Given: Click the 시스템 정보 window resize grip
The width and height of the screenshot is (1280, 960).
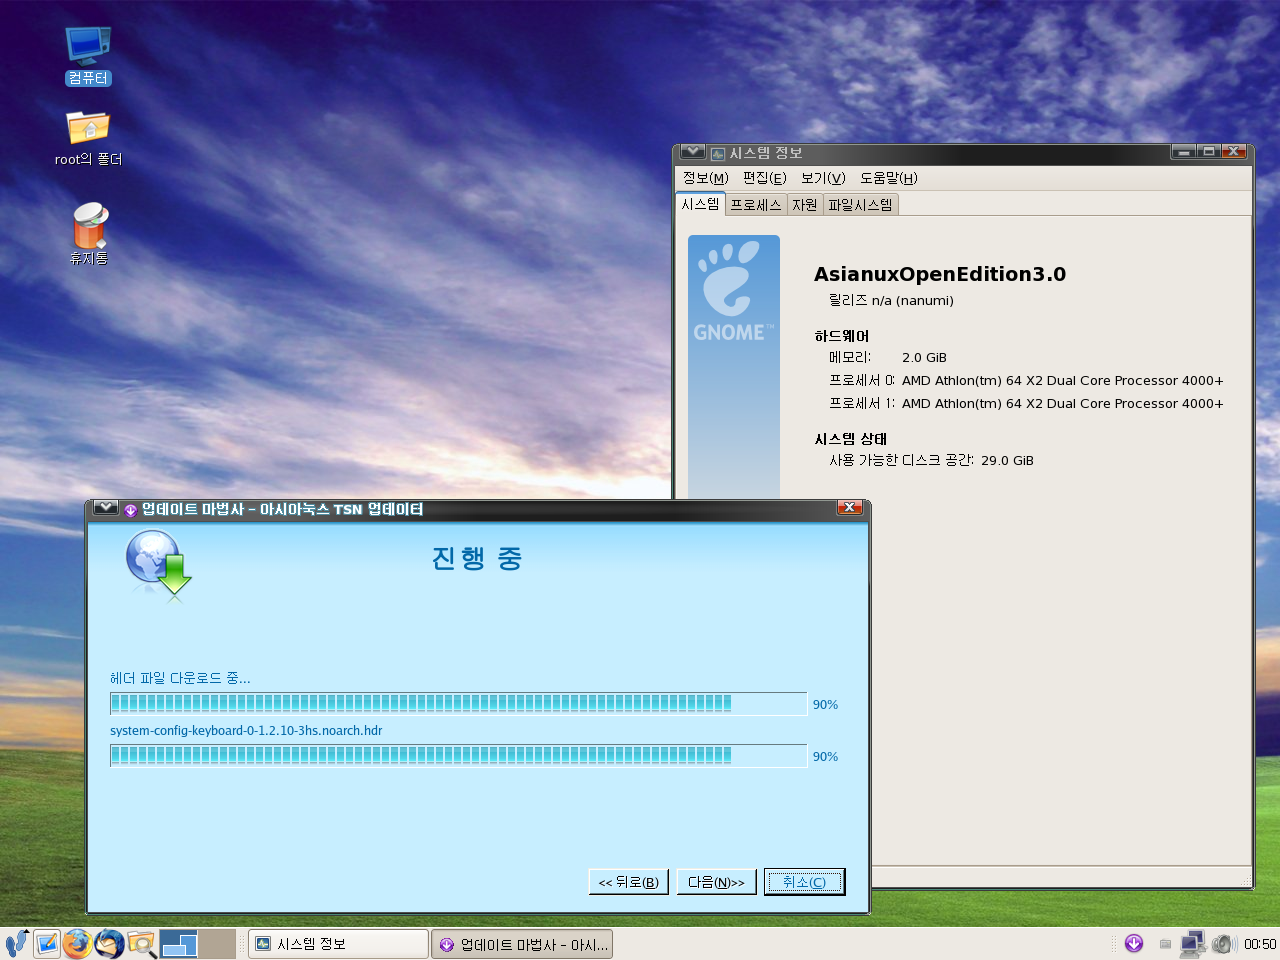Looking at the screenshot, I should [x=1246, y=882].
